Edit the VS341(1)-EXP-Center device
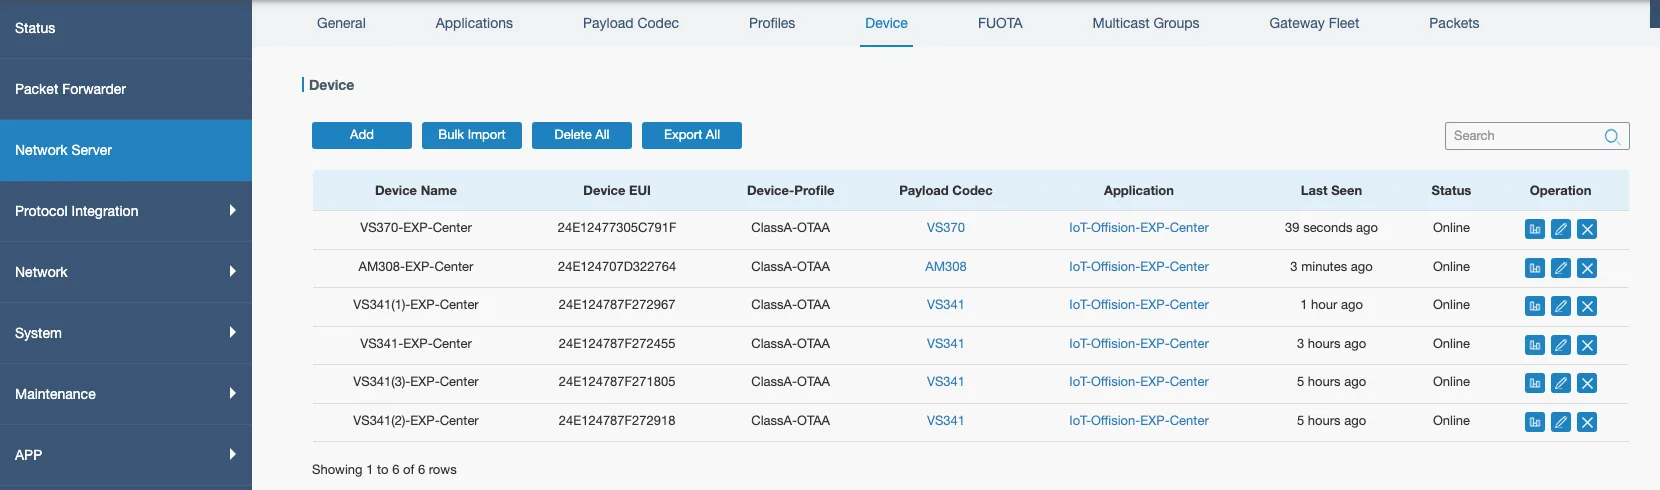Viewport: 1660px width, 490px height. pos(1560,306)
